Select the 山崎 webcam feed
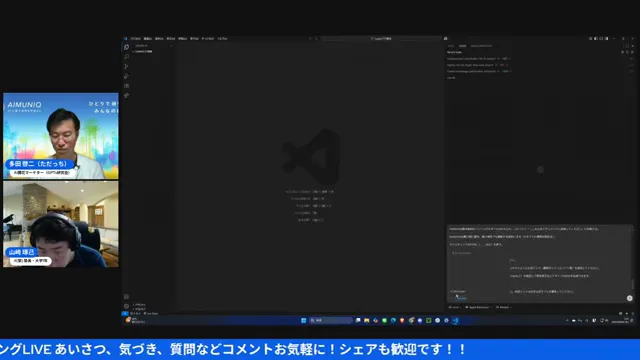This screenshot has height=360, width=640. click(x=61, y=224)
